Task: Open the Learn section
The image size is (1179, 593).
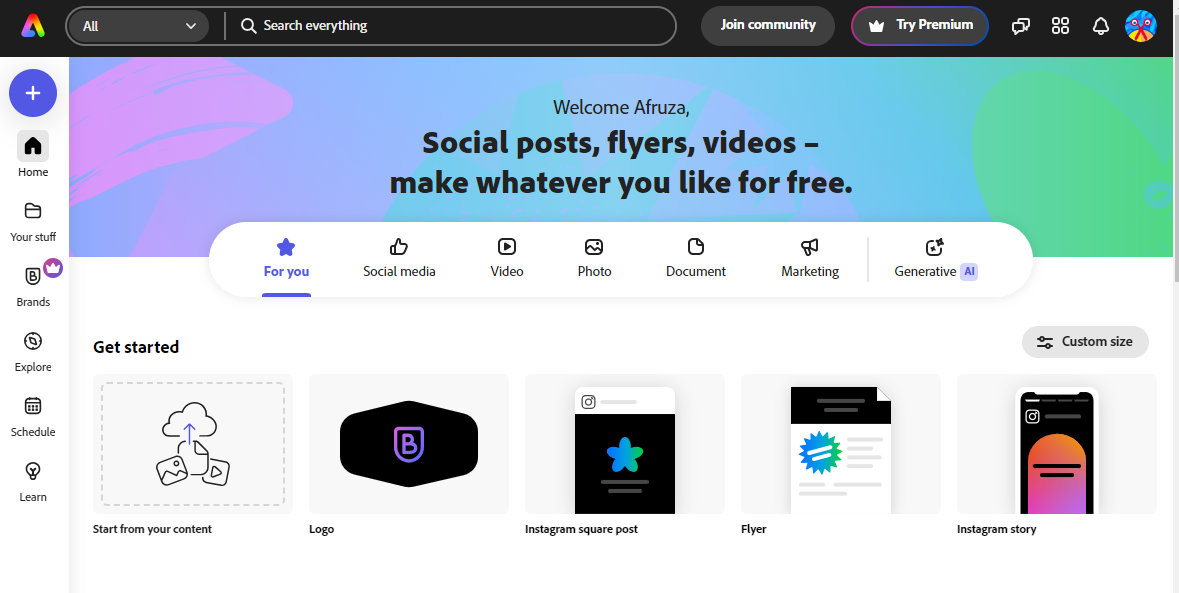Action: point(32,478)
